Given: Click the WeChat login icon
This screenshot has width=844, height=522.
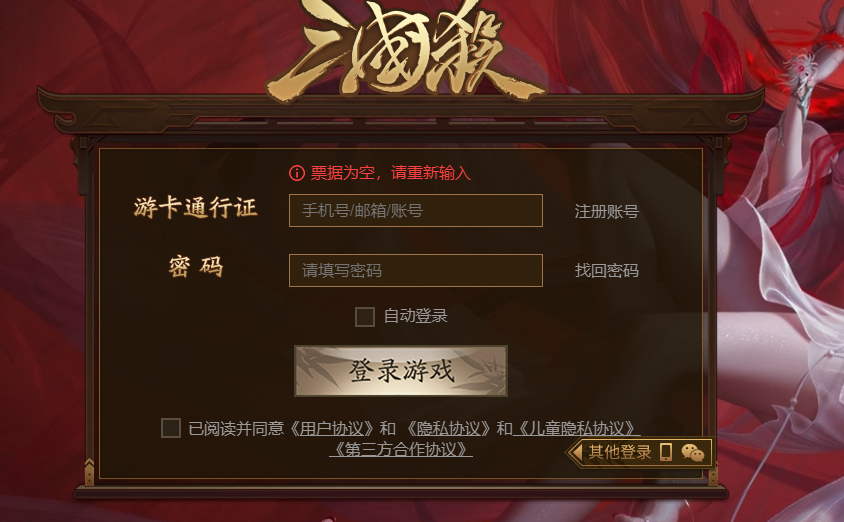Looking at the screenshot, I should coord(693,453).
